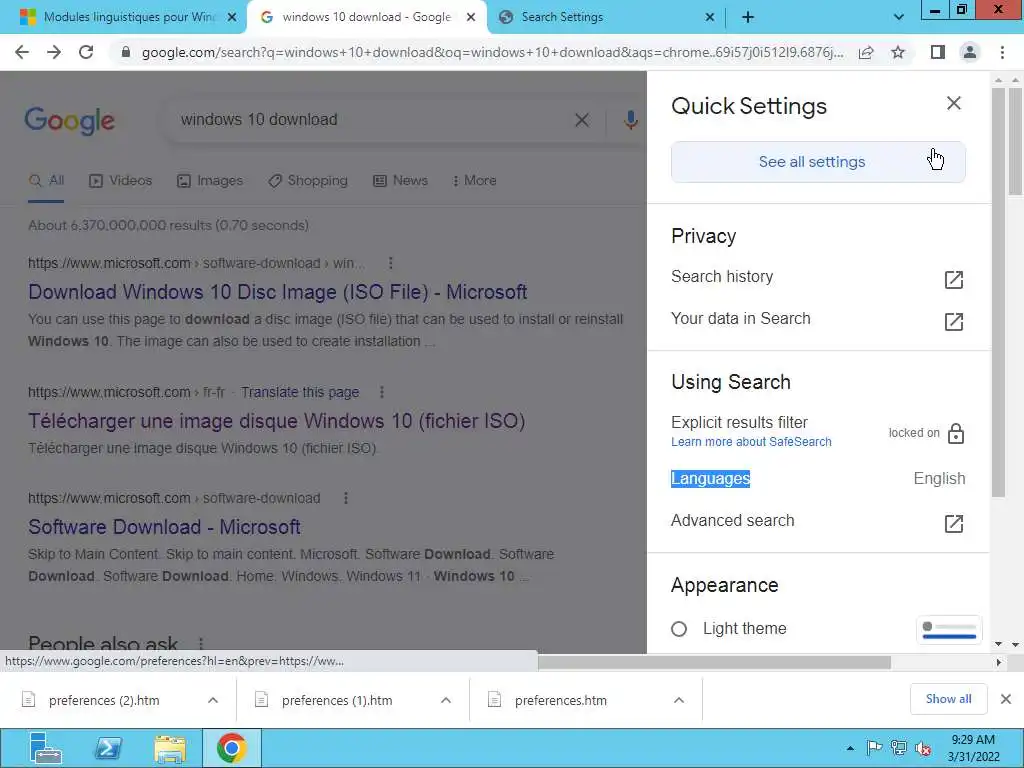Screen dimensions: 1024x768
Task: Open the Shopping results tab
Action: (308, 181)
